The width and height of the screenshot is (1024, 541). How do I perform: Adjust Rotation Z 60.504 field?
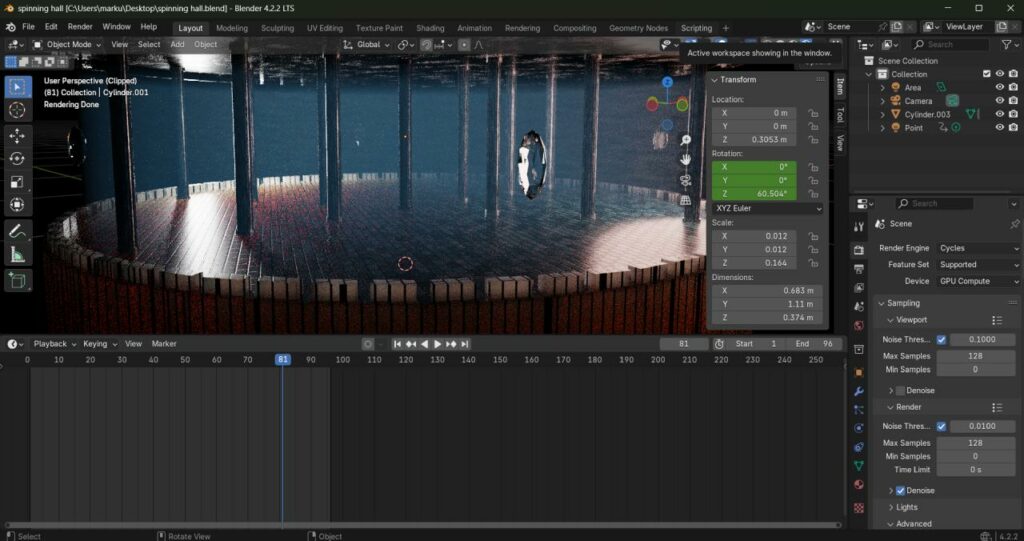click(754, 194)
